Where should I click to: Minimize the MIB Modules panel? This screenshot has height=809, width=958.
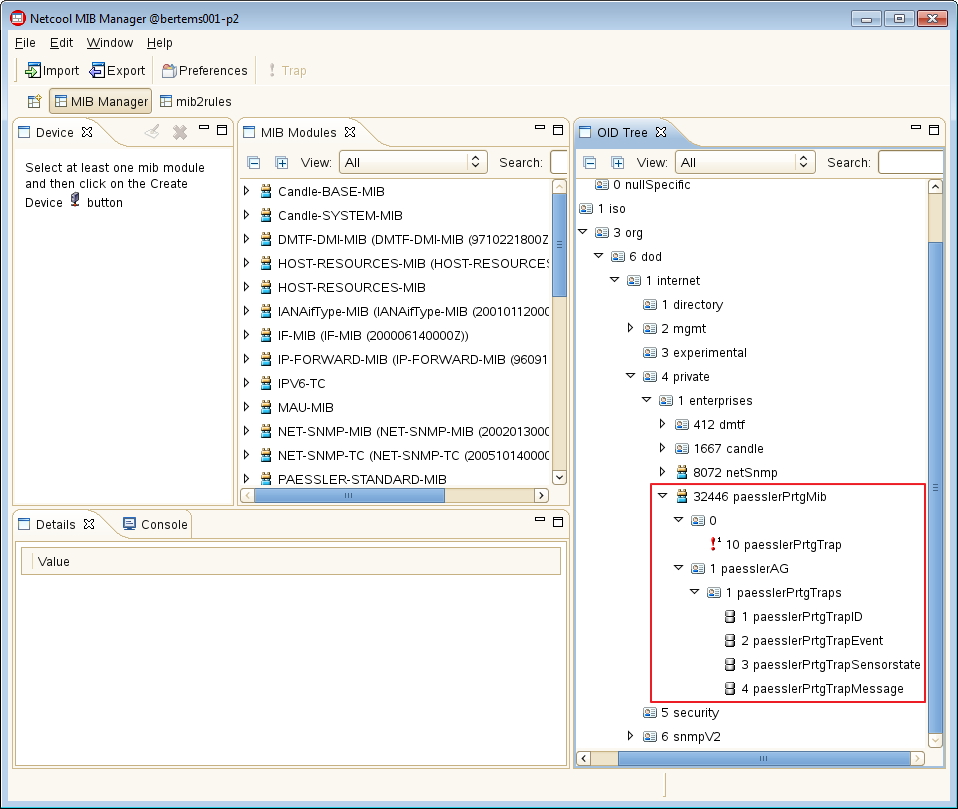tap(539, 128)
